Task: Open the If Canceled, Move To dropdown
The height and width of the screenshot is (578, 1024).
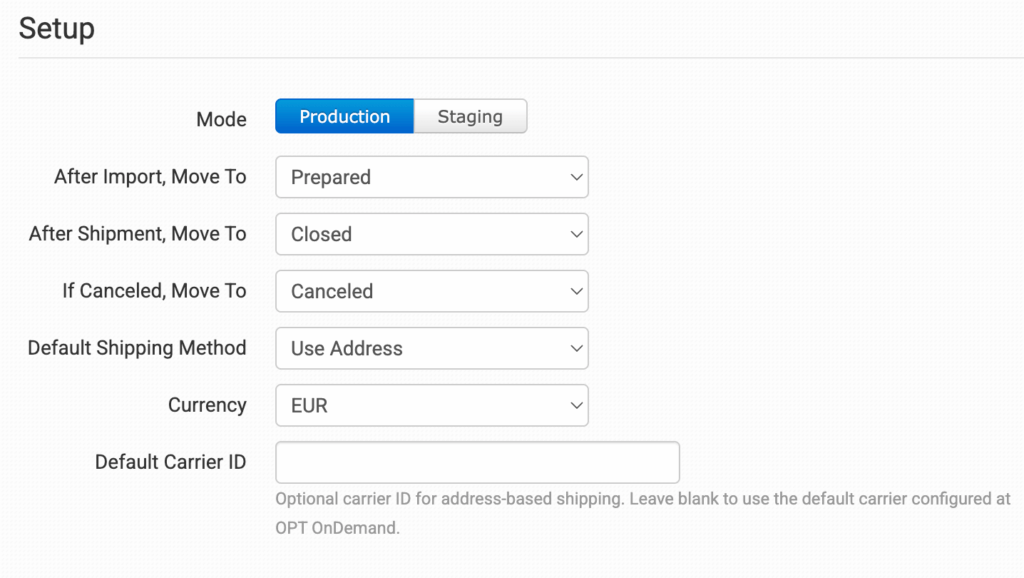Action: coord(432,291)
